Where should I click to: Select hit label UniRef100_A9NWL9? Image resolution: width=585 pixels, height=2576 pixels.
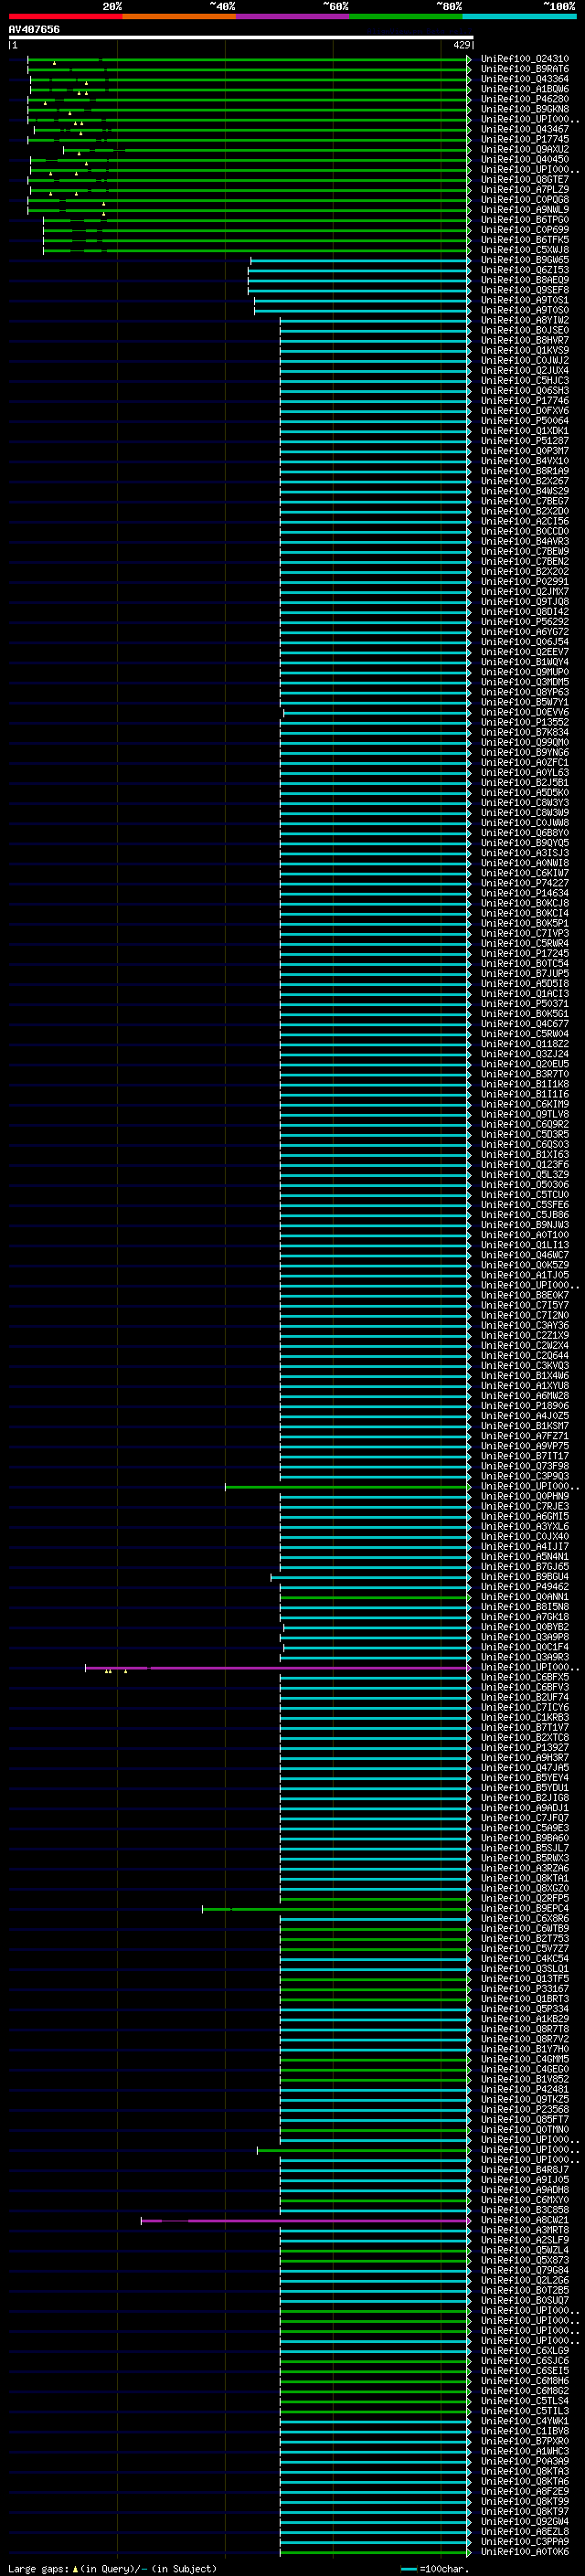(525, 209)
